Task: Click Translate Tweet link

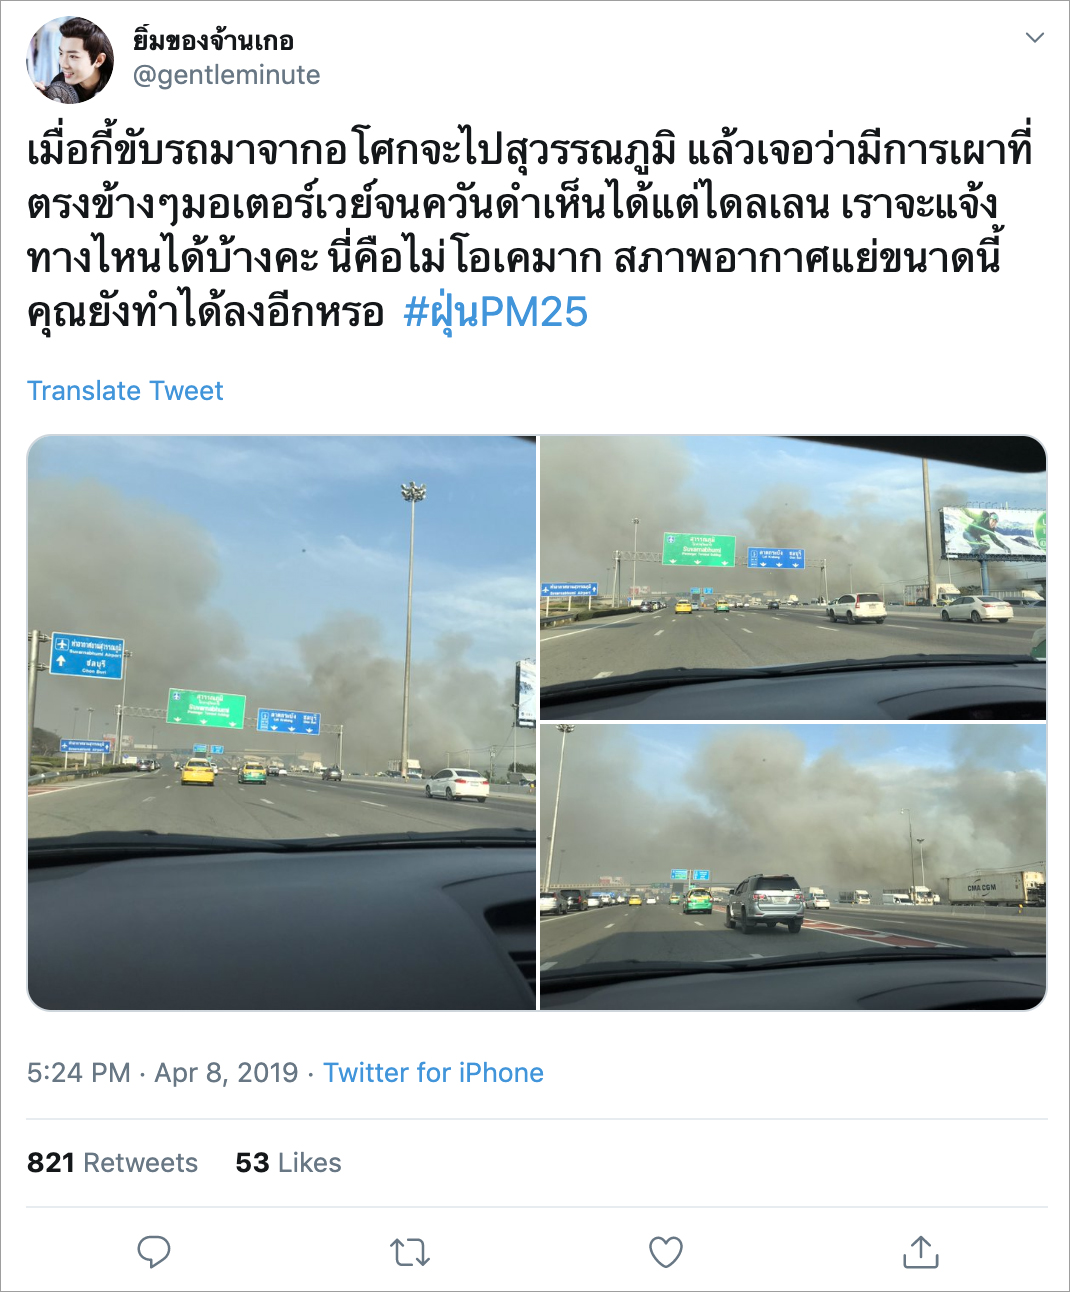Action: pyautogui.click(x=125, y=391)
